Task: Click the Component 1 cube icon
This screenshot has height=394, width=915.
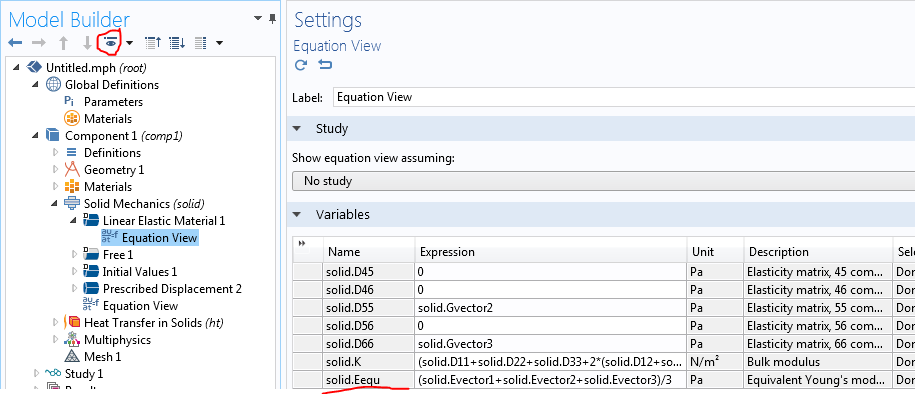Action: pos(53,135)
